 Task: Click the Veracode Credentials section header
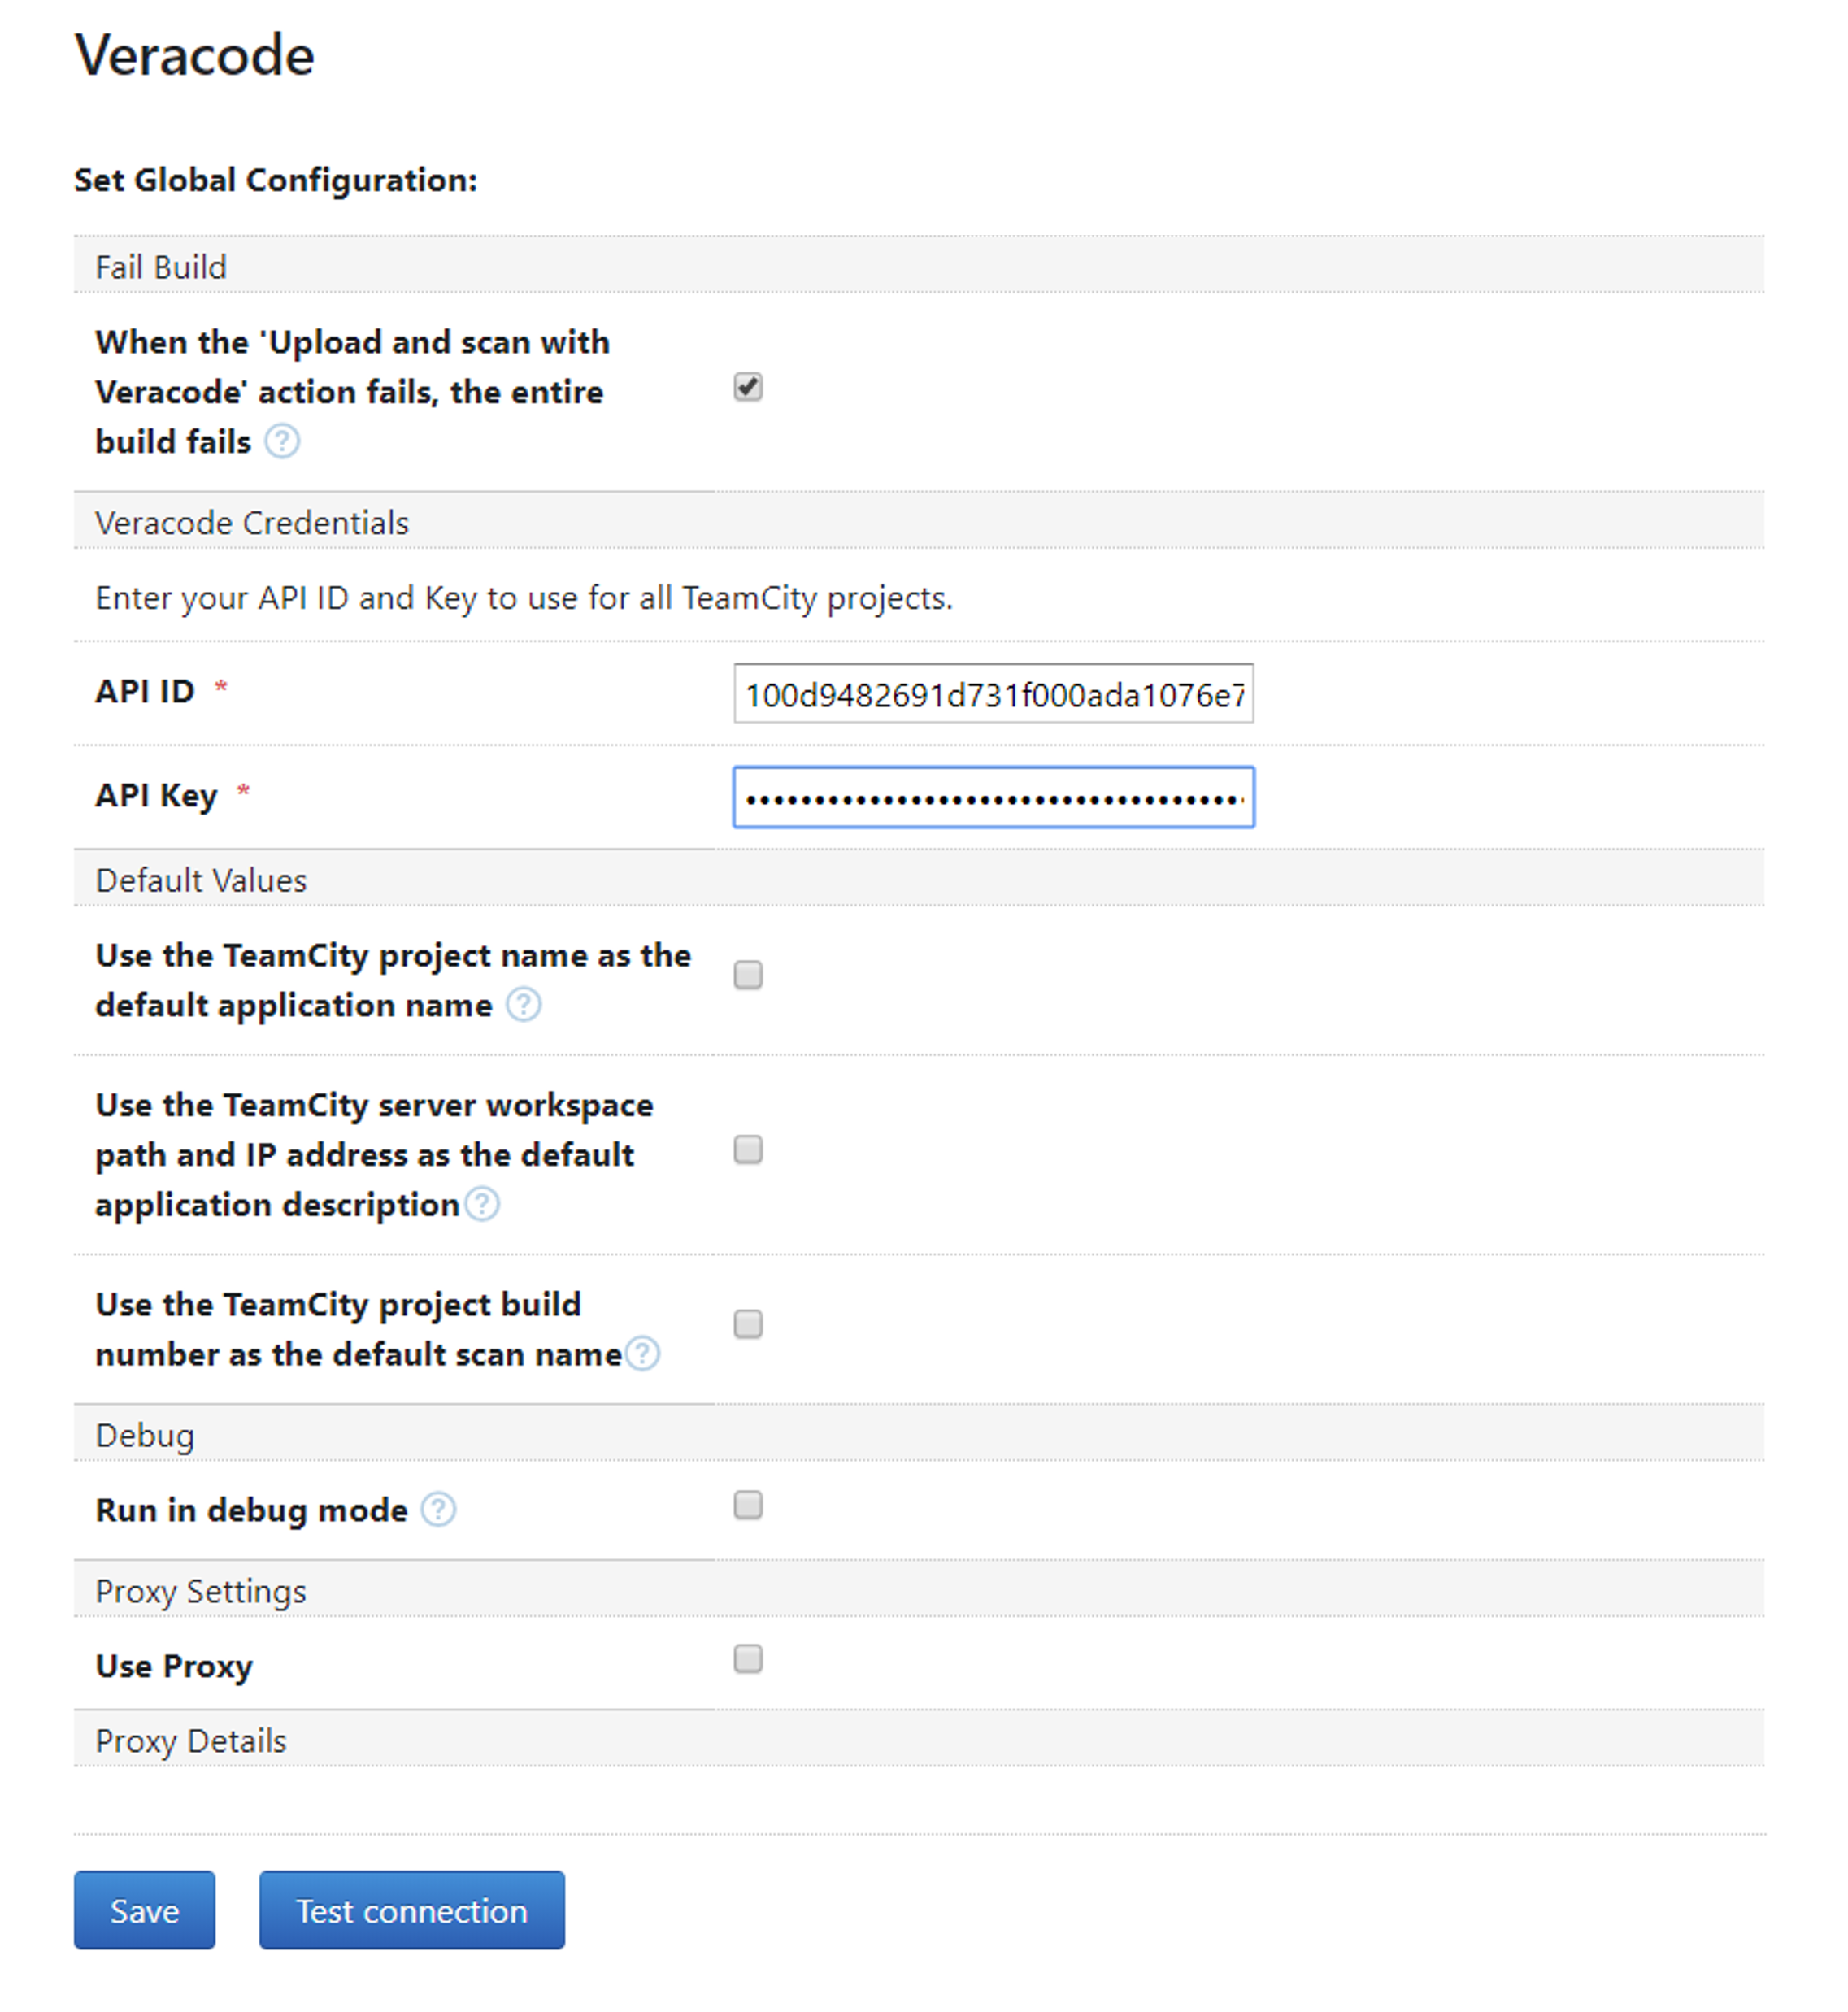click(252, 523)
